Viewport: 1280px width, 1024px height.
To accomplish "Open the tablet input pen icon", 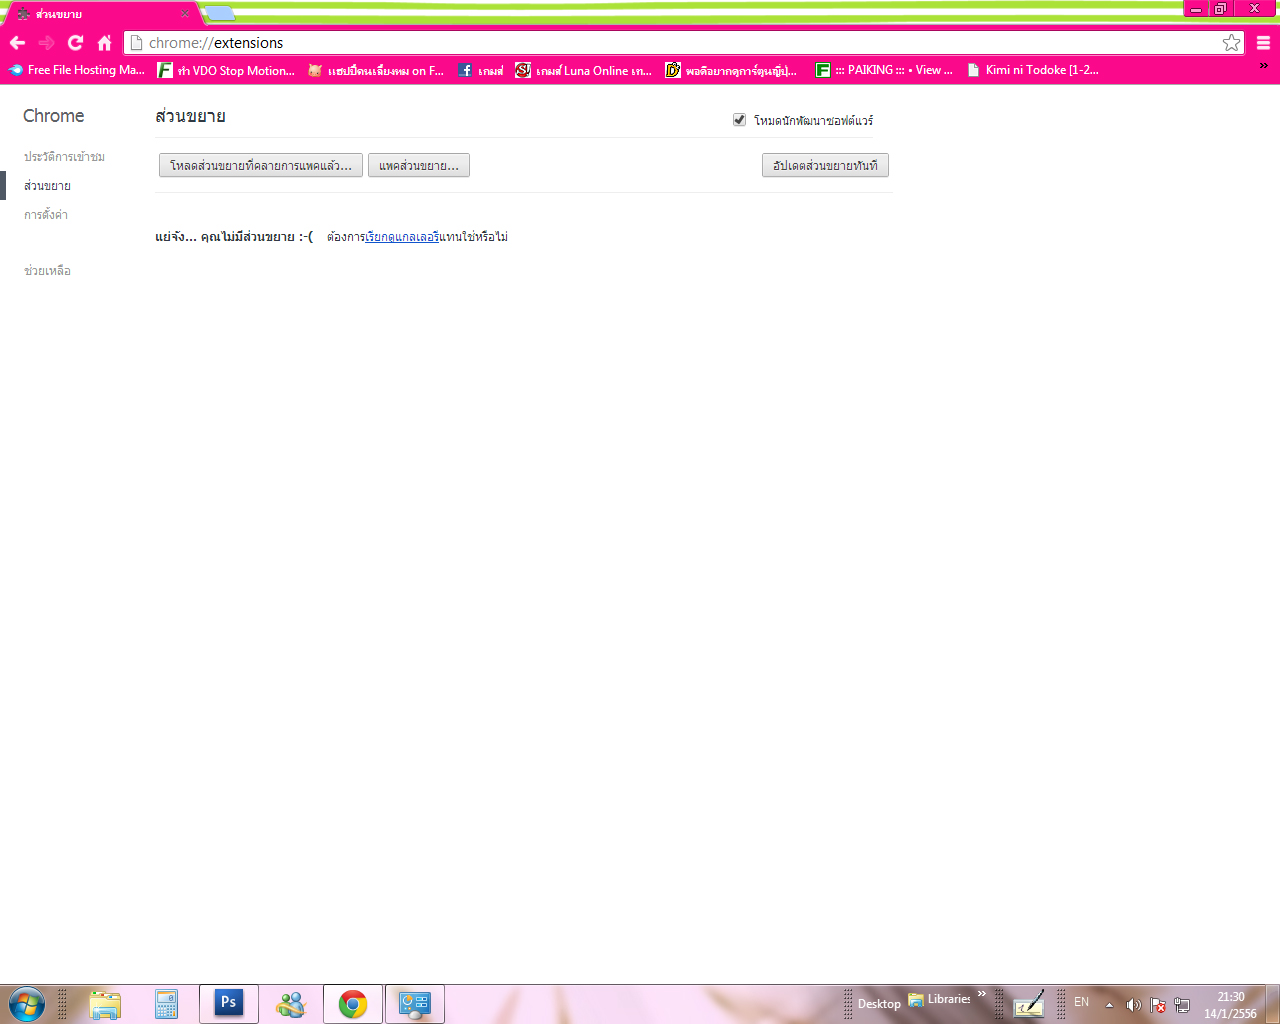I will (1029, 1003).
